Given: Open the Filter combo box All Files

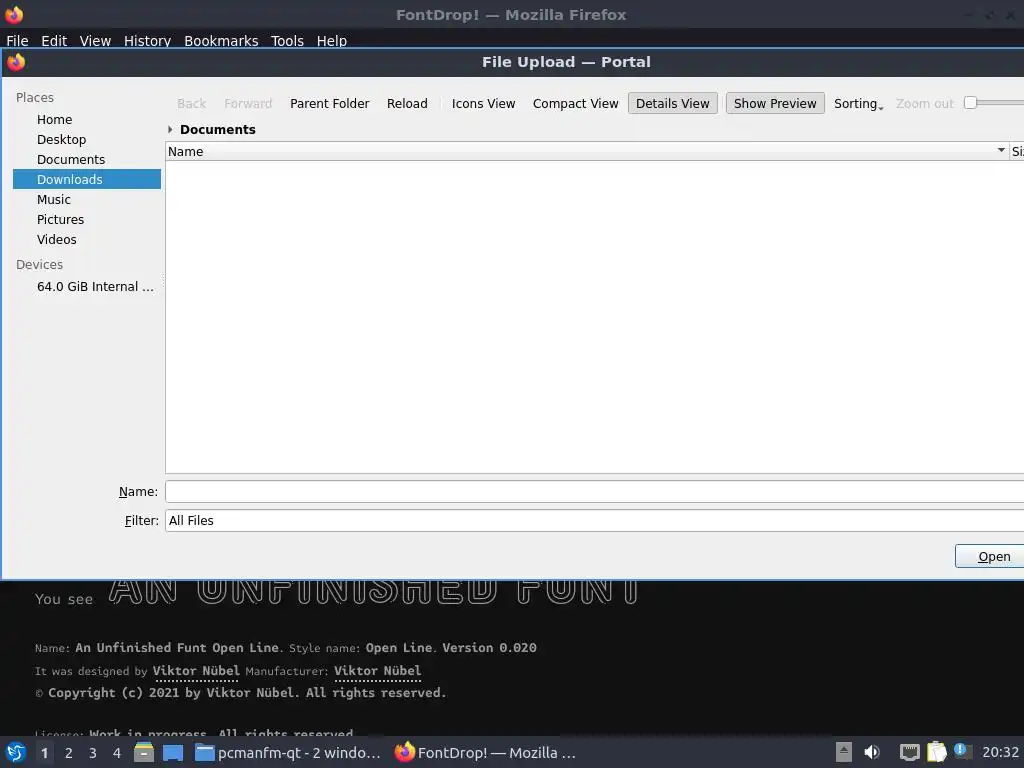Looking at the screenshot, I should pyautogui.click(x=594, y=520).
